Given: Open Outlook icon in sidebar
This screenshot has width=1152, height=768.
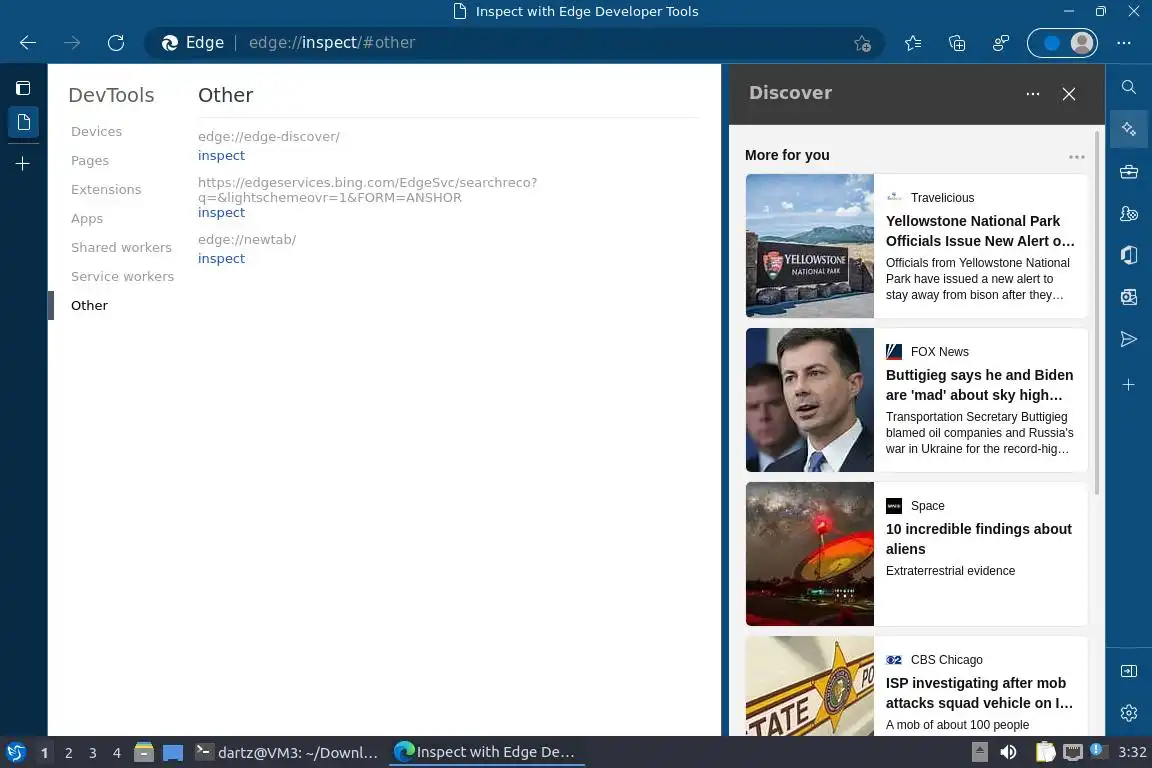Looking at the screenshot, I should click(x=1129, y=297).
